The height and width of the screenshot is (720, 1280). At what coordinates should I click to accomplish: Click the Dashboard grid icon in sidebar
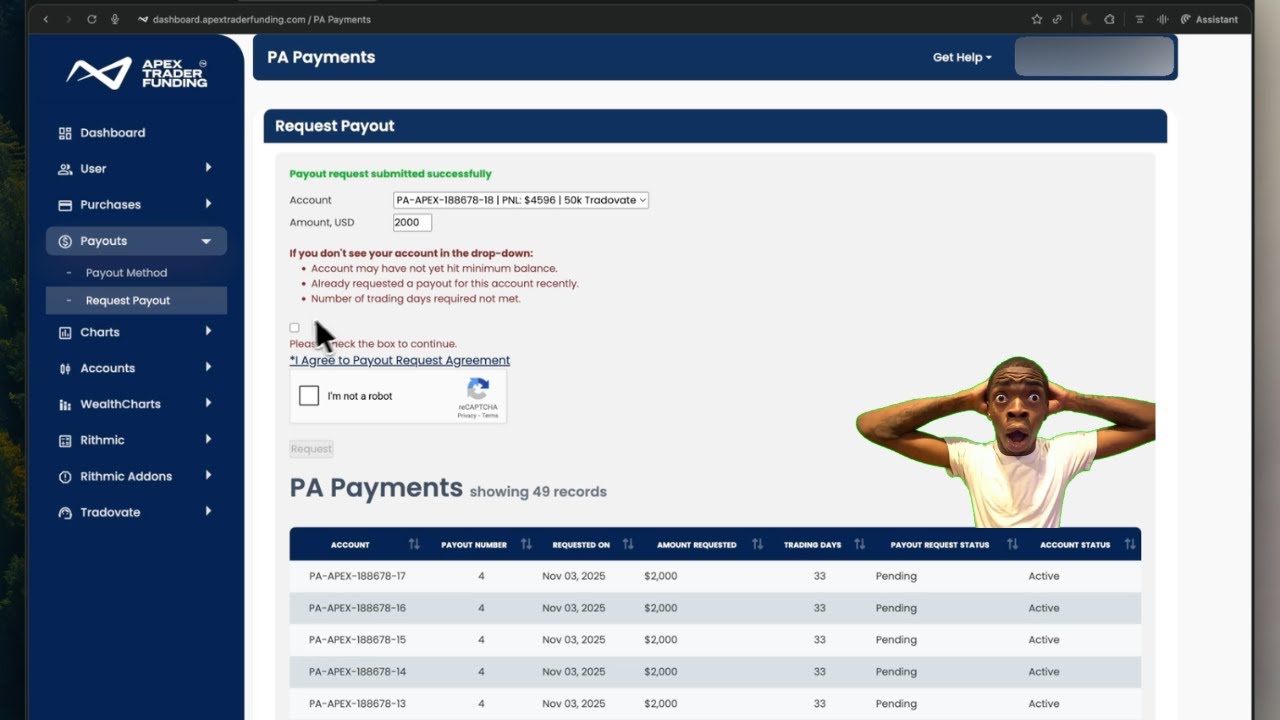pyautogui.click(x=65, y=133)
